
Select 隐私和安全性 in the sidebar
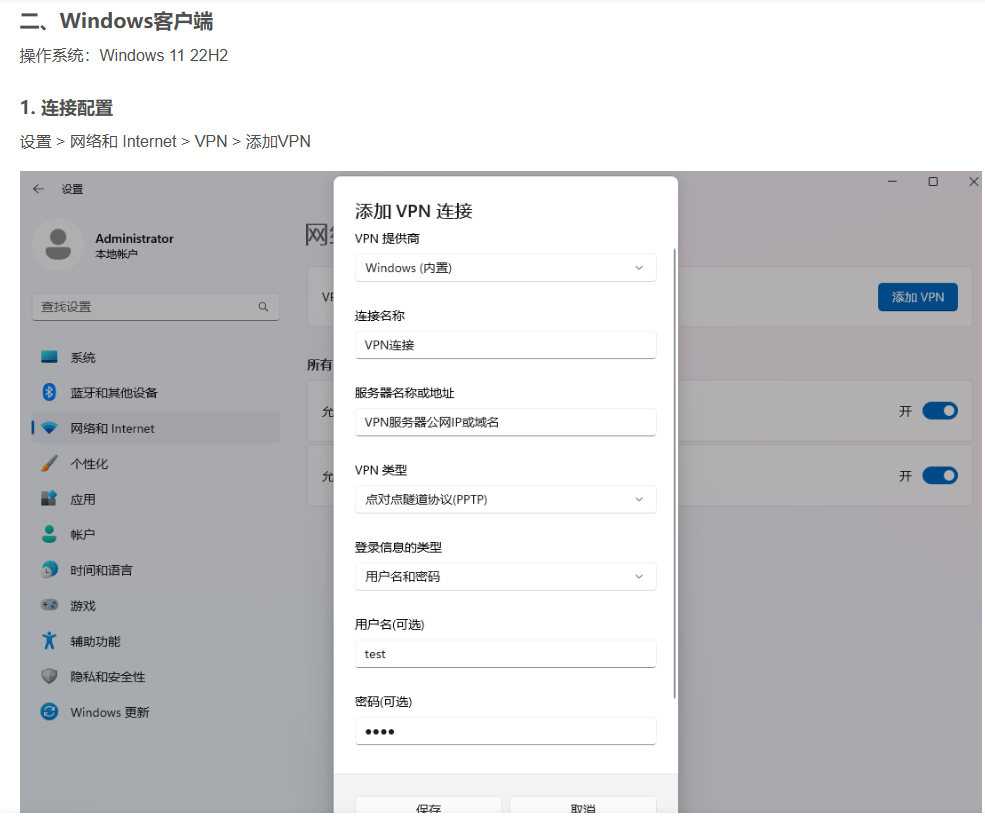click(x=107, y=677)
